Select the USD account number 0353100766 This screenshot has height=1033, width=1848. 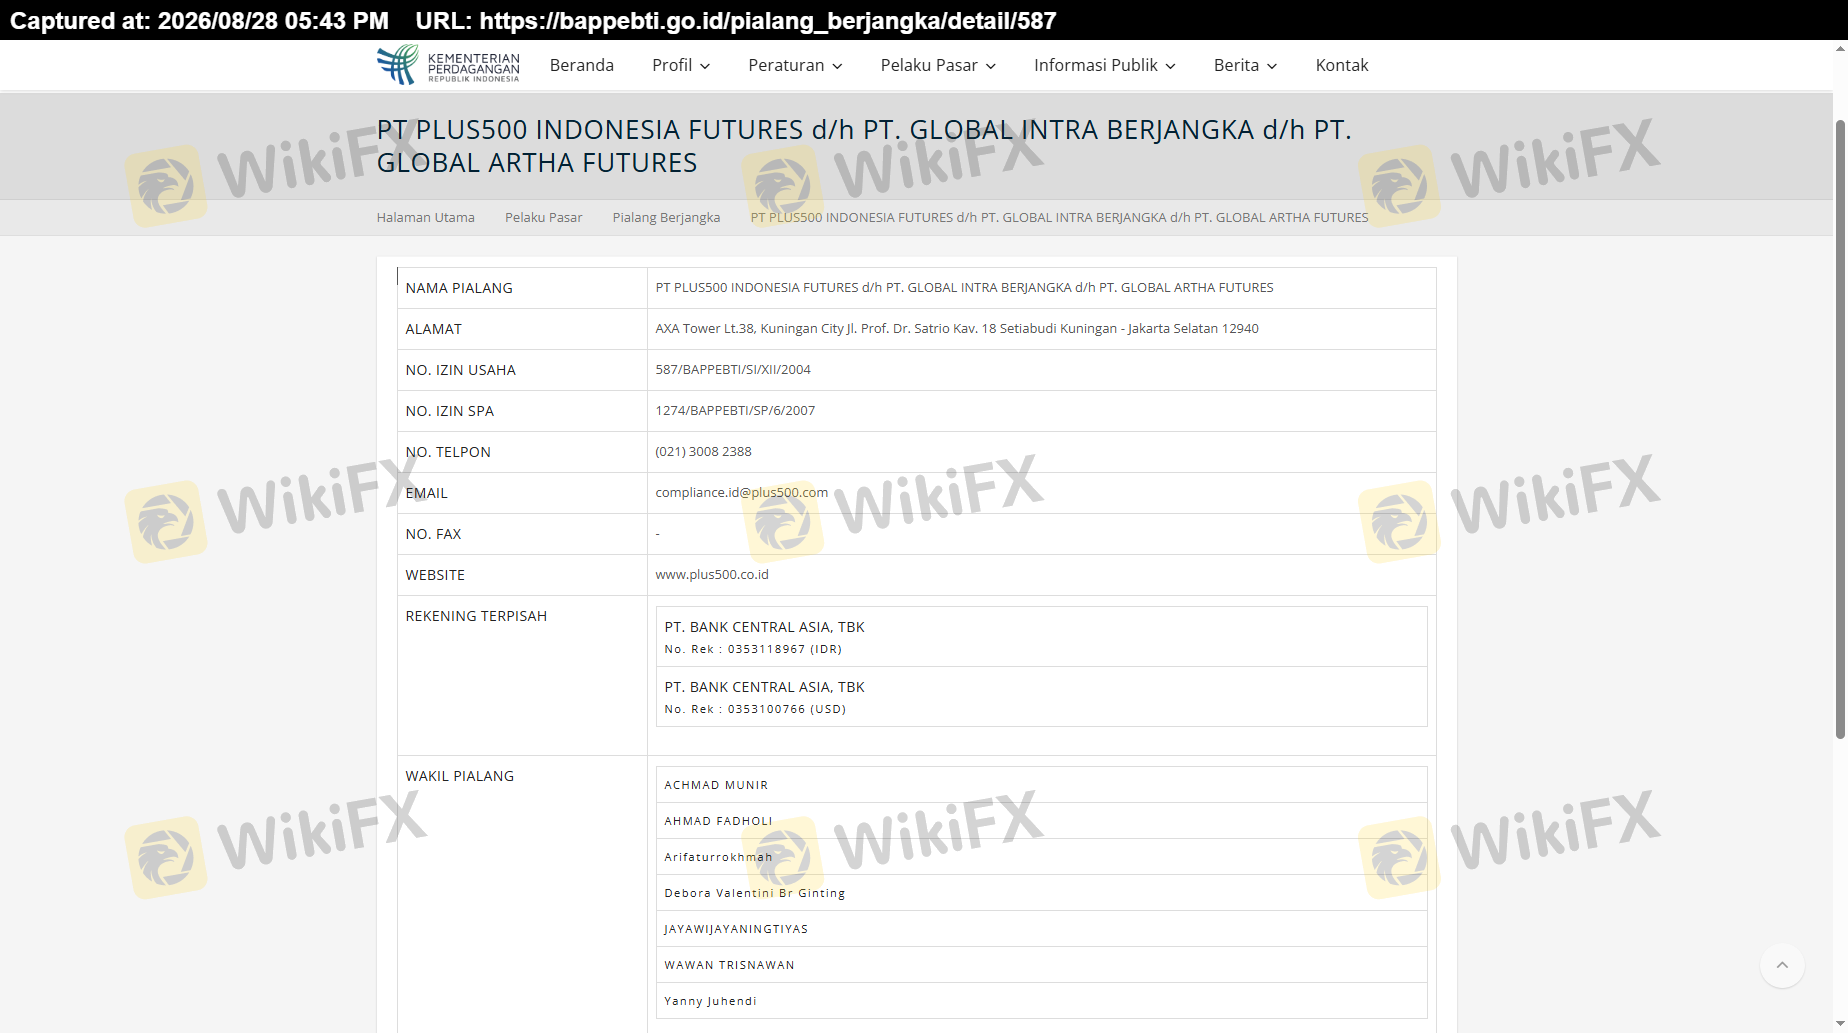[766, 709]
